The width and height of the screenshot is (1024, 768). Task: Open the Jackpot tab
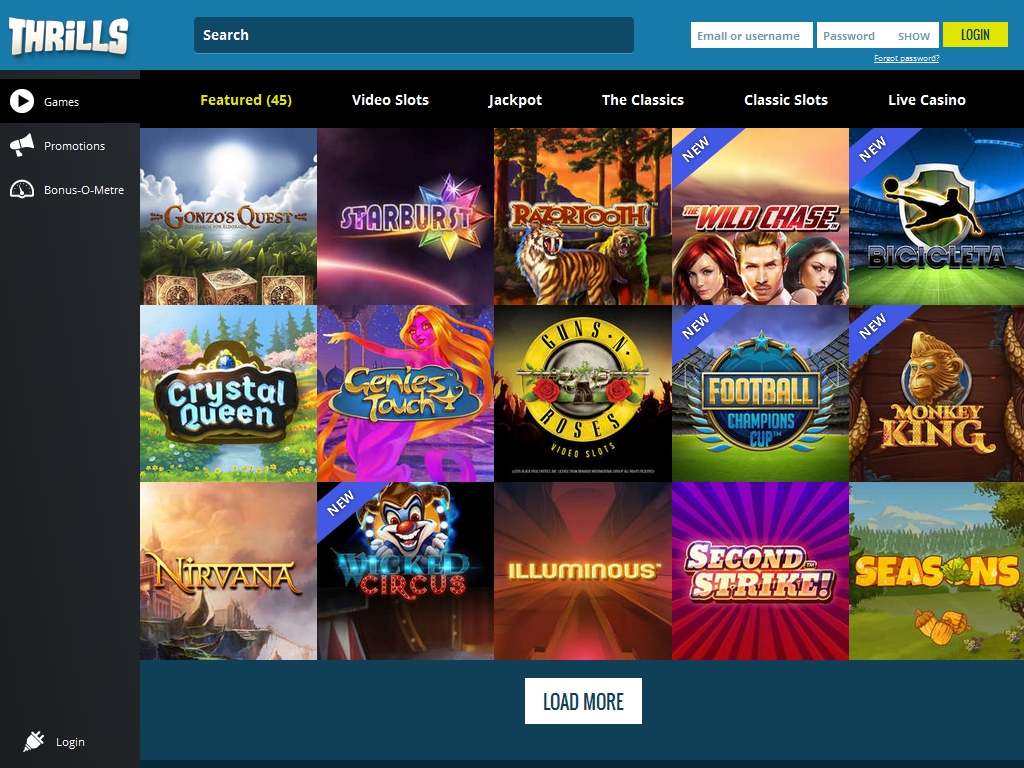click(515, 100)
